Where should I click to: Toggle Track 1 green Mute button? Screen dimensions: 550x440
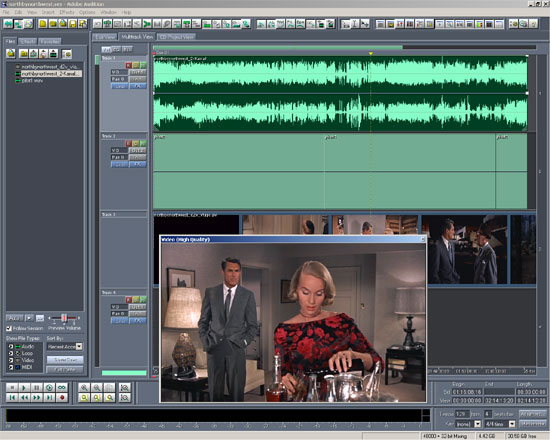(x=143, y=65)
